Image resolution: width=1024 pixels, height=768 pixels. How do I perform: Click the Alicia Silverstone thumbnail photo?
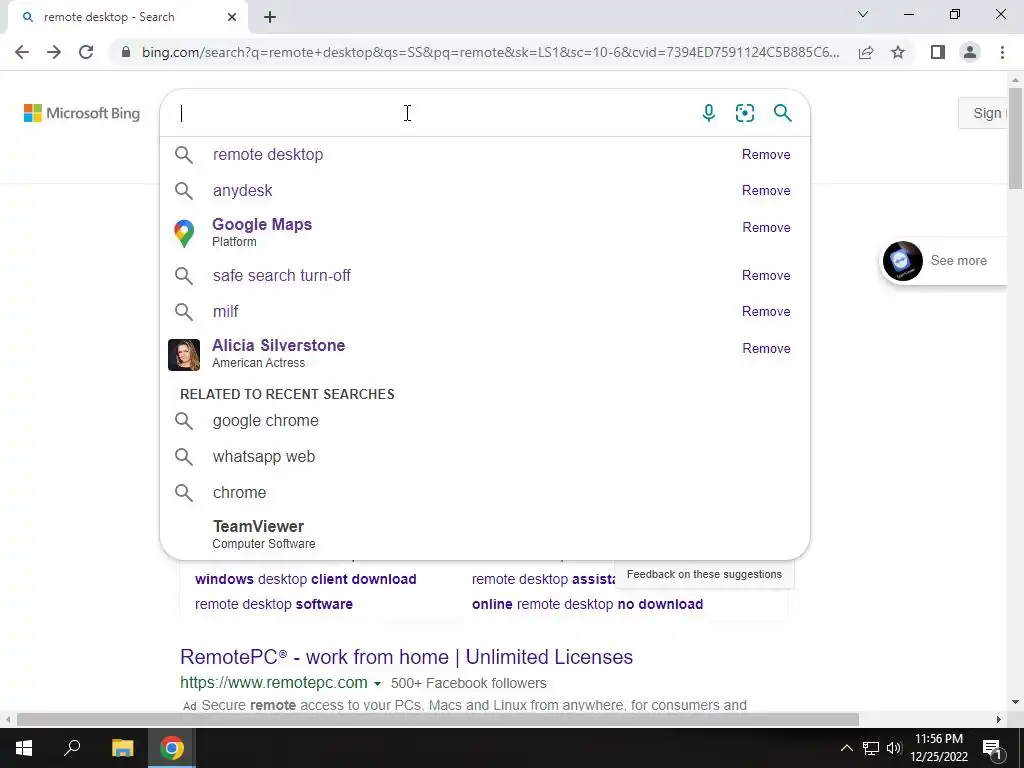click(x=184, y=355)
